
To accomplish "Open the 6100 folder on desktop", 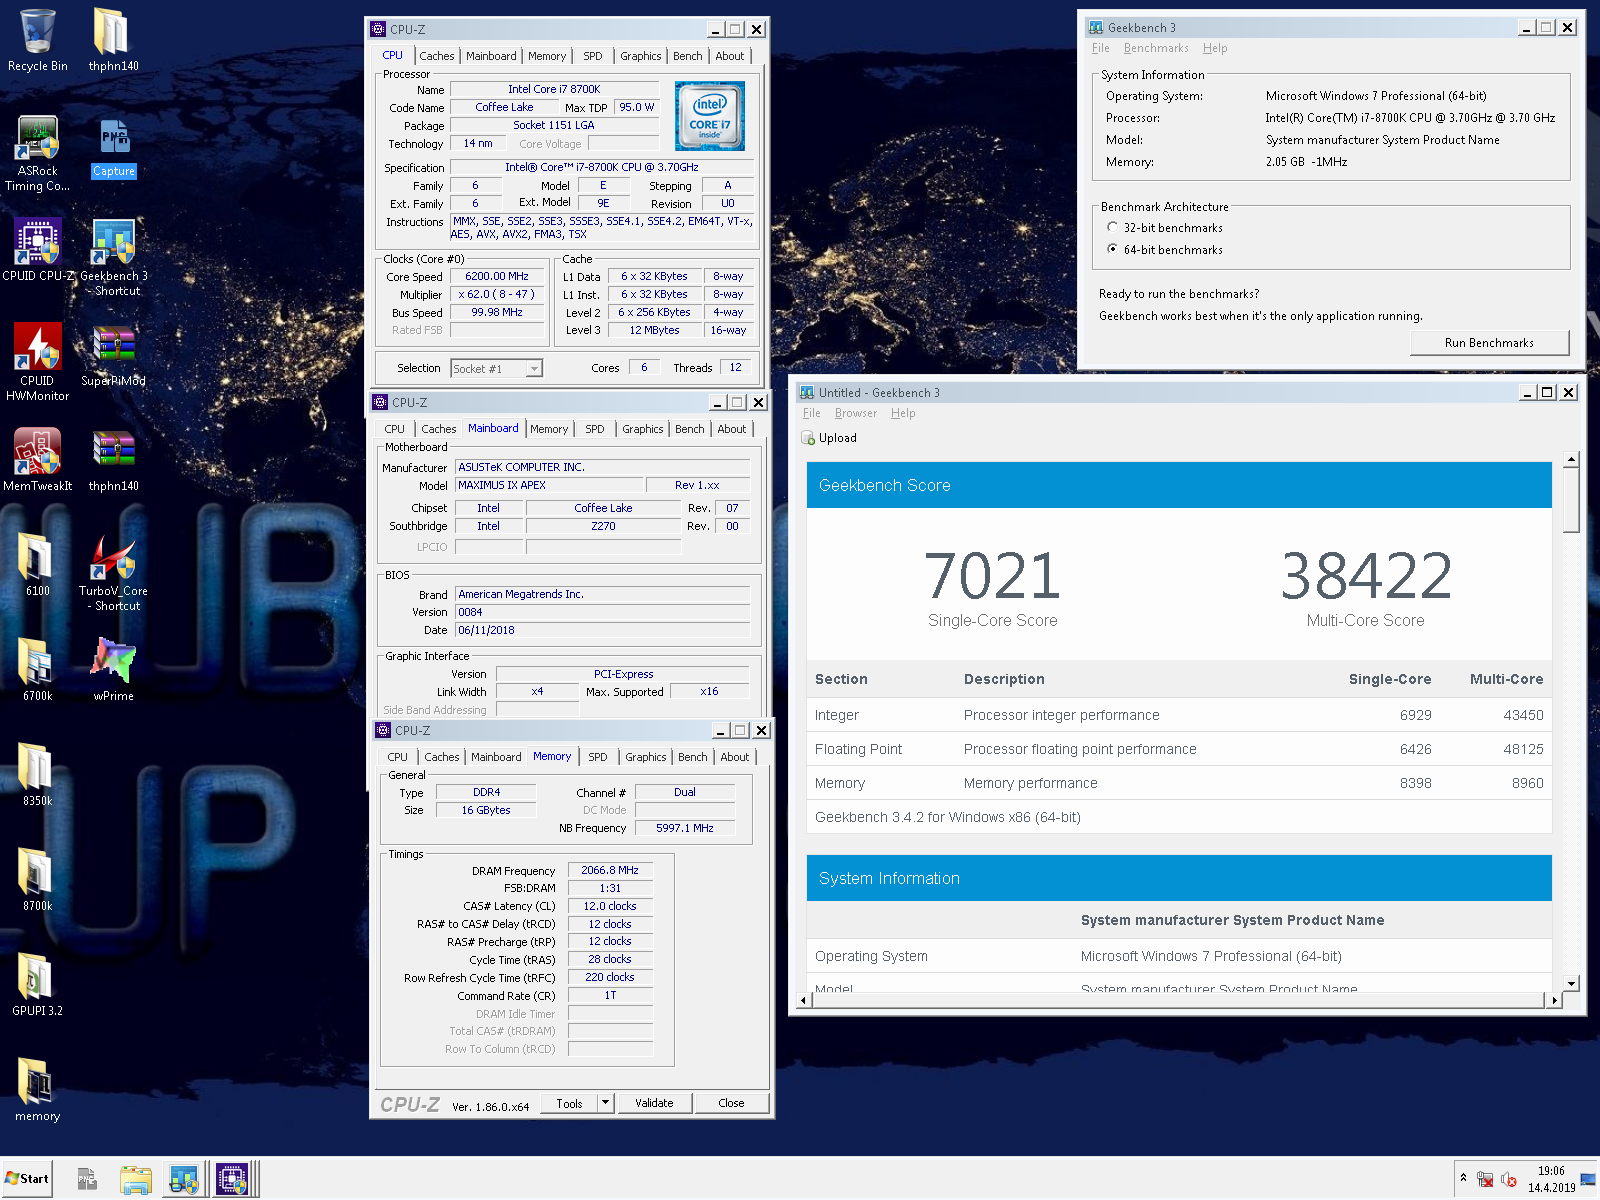I will click(37, 563).
